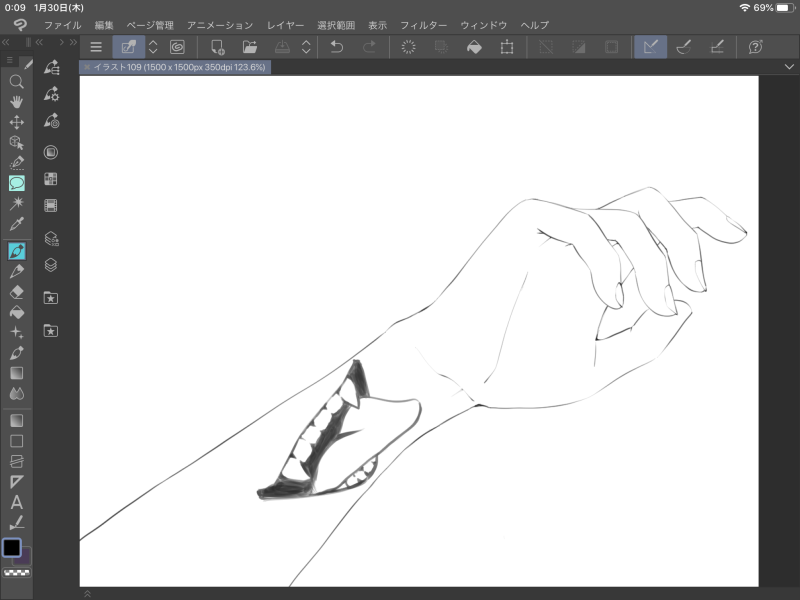
Task: Open the ヘルプ menu
Action: 535,25
